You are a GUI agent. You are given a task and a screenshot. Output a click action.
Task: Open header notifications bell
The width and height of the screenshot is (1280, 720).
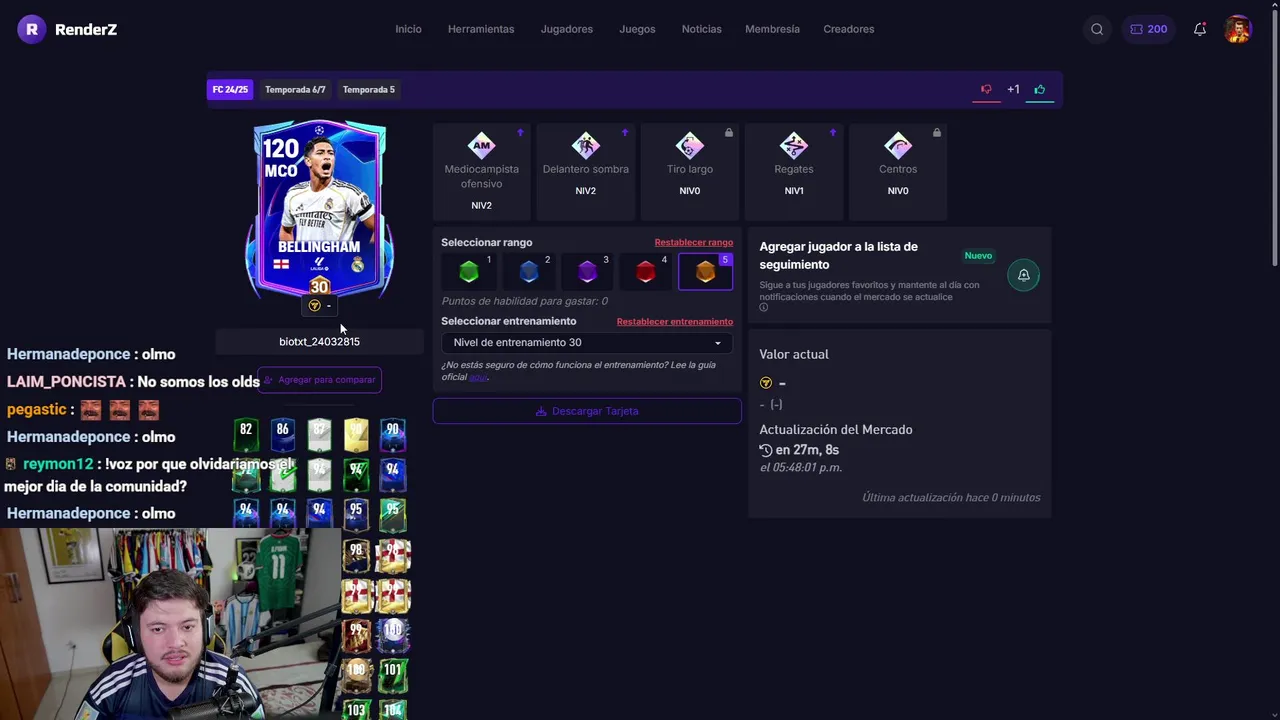pyautogui.click(x=1199, y=29)
